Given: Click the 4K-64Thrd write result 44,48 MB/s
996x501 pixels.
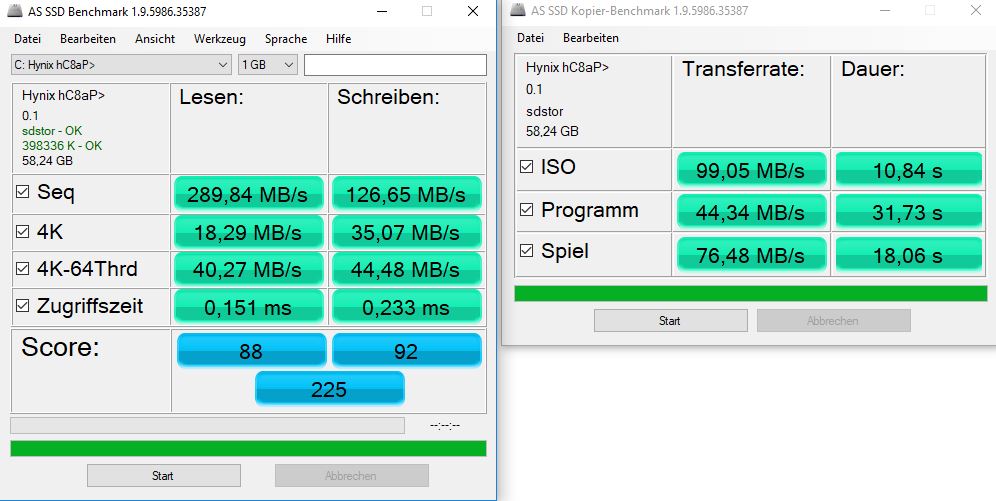Looking at the screenshot, I should (x=407, y=269).
